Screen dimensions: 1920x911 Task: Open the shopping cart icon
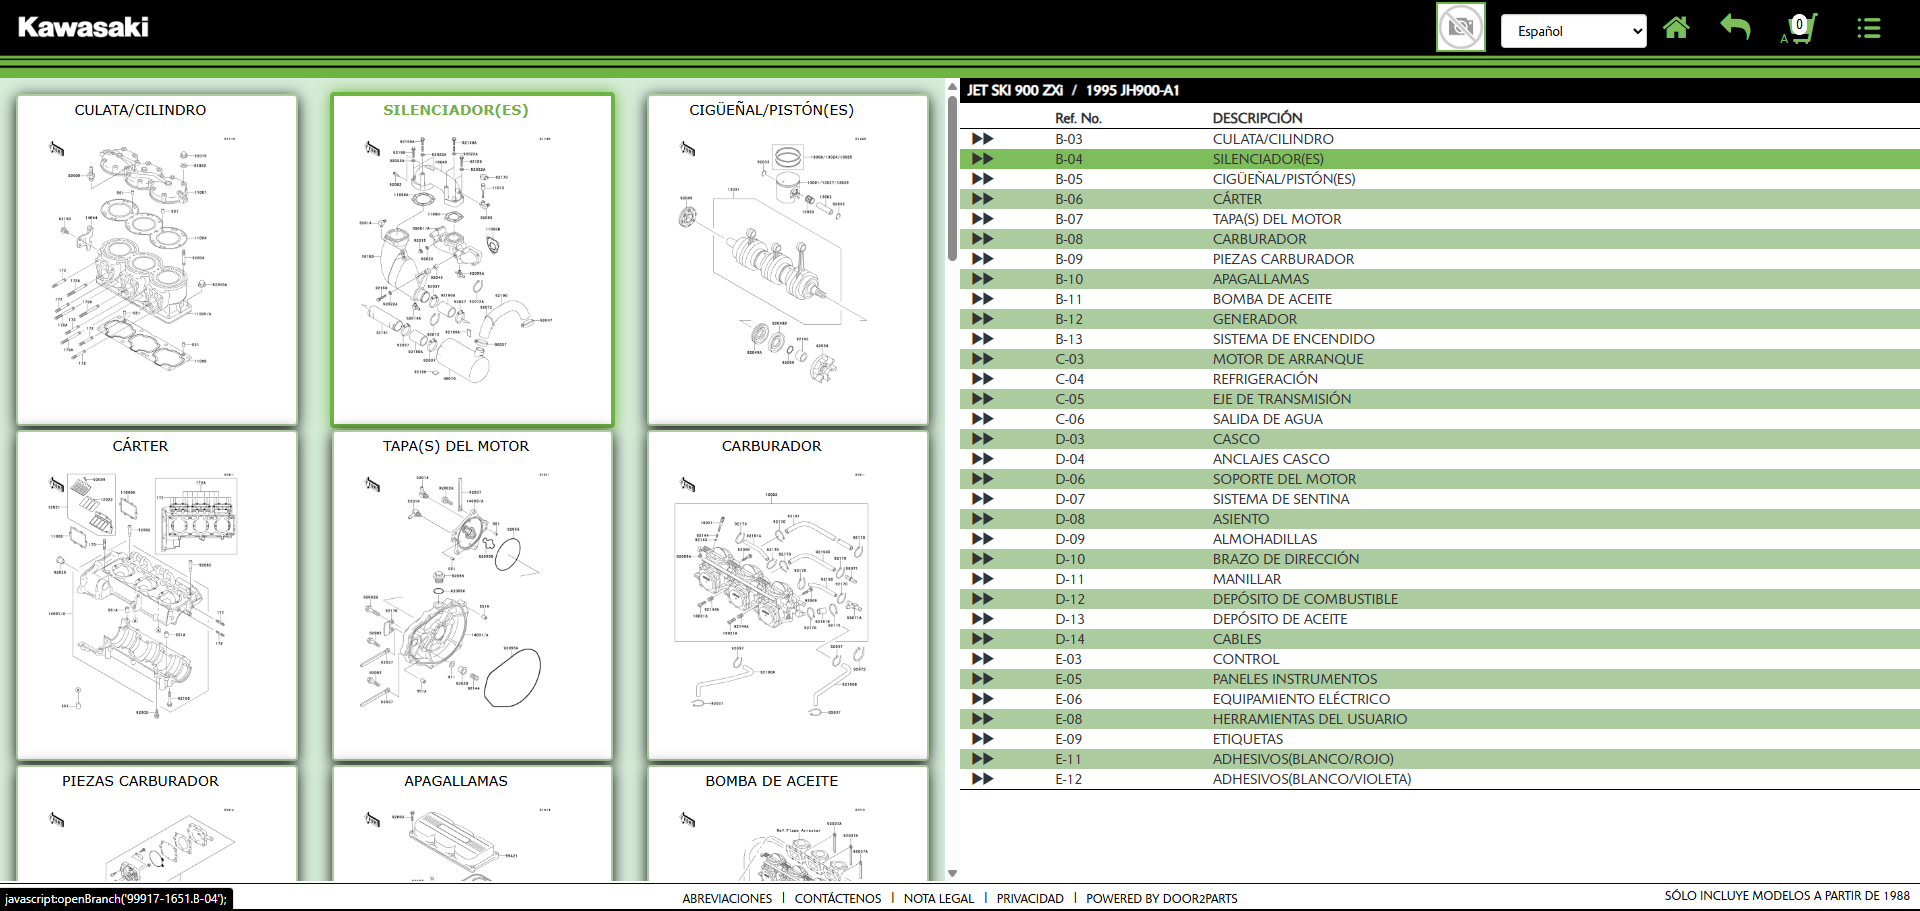click(x=1800, y=28)
